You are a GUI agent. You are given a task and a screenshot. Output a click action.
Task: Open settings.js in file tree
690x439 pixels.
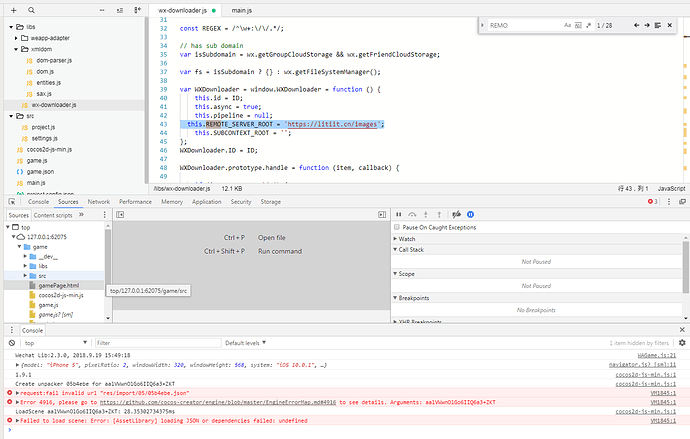point(44,138)
